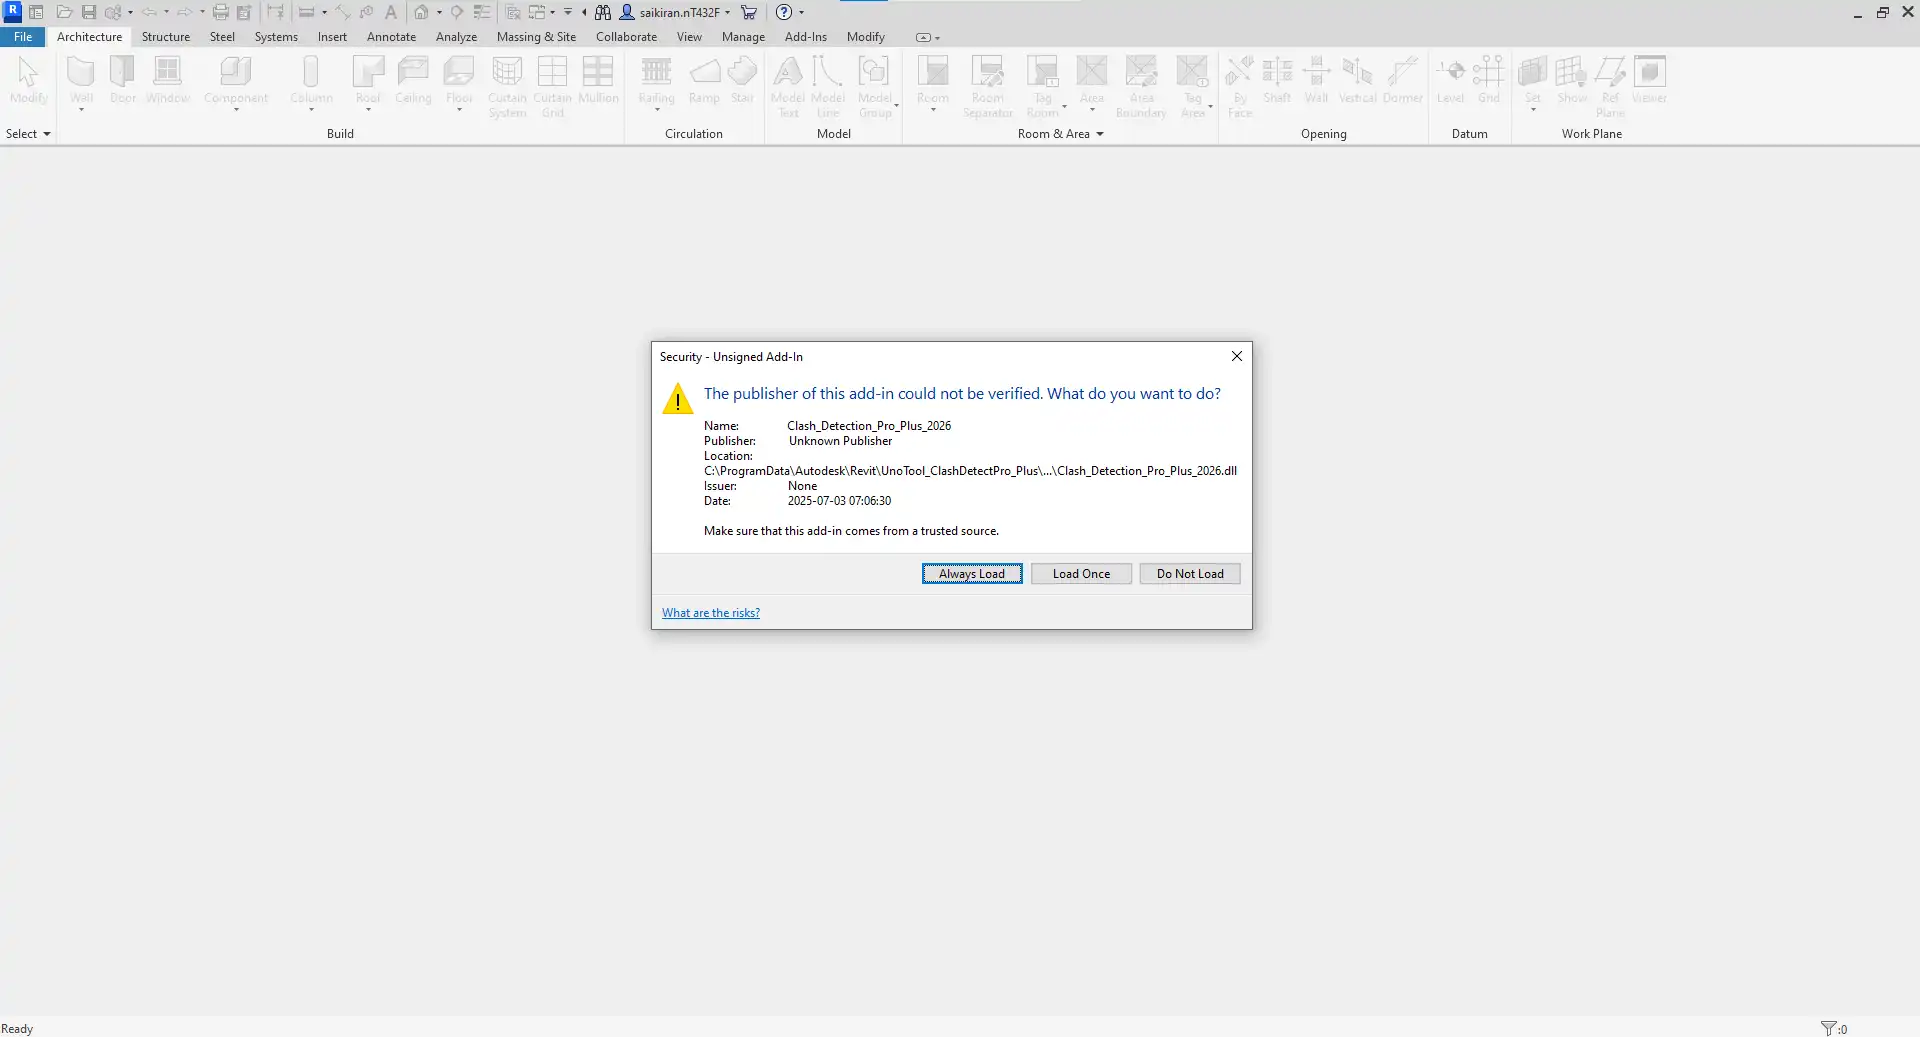Select the Curtain System tool
Viewport: 1920px width, 1037px height.
coord(507,86)
